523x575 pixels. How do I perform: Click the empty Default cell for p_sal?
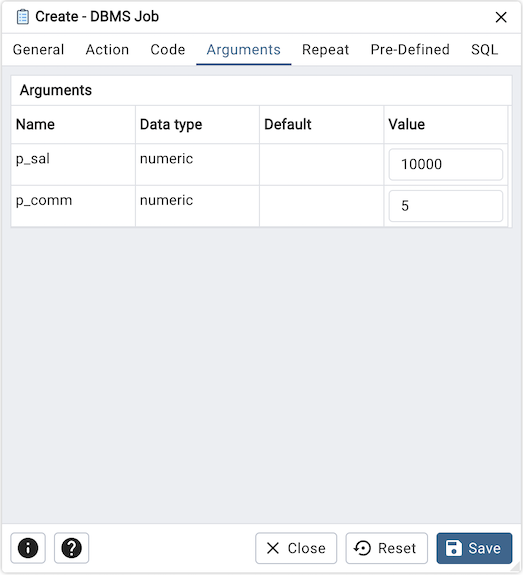322,164
